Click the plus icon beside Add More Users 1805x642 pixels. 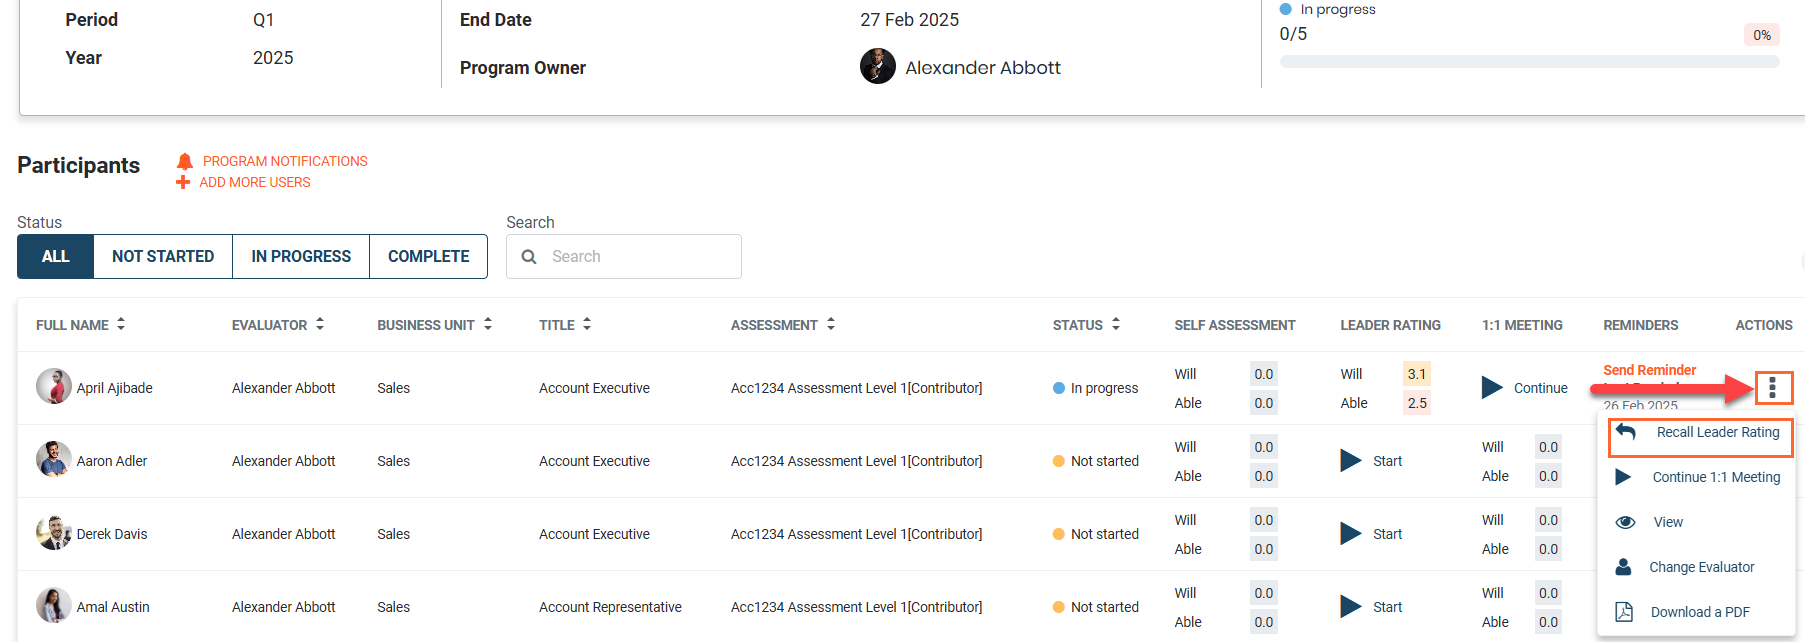coord(183,182)
